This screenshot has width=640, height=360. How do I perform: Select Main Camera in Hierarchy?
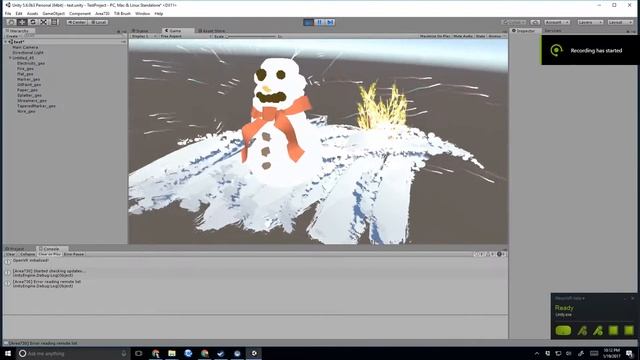[x=25, y=47]
